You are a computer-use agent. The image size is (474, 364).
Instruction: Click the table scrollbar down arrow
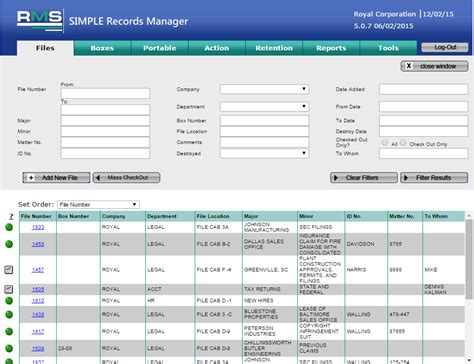(x=469, y=360)
